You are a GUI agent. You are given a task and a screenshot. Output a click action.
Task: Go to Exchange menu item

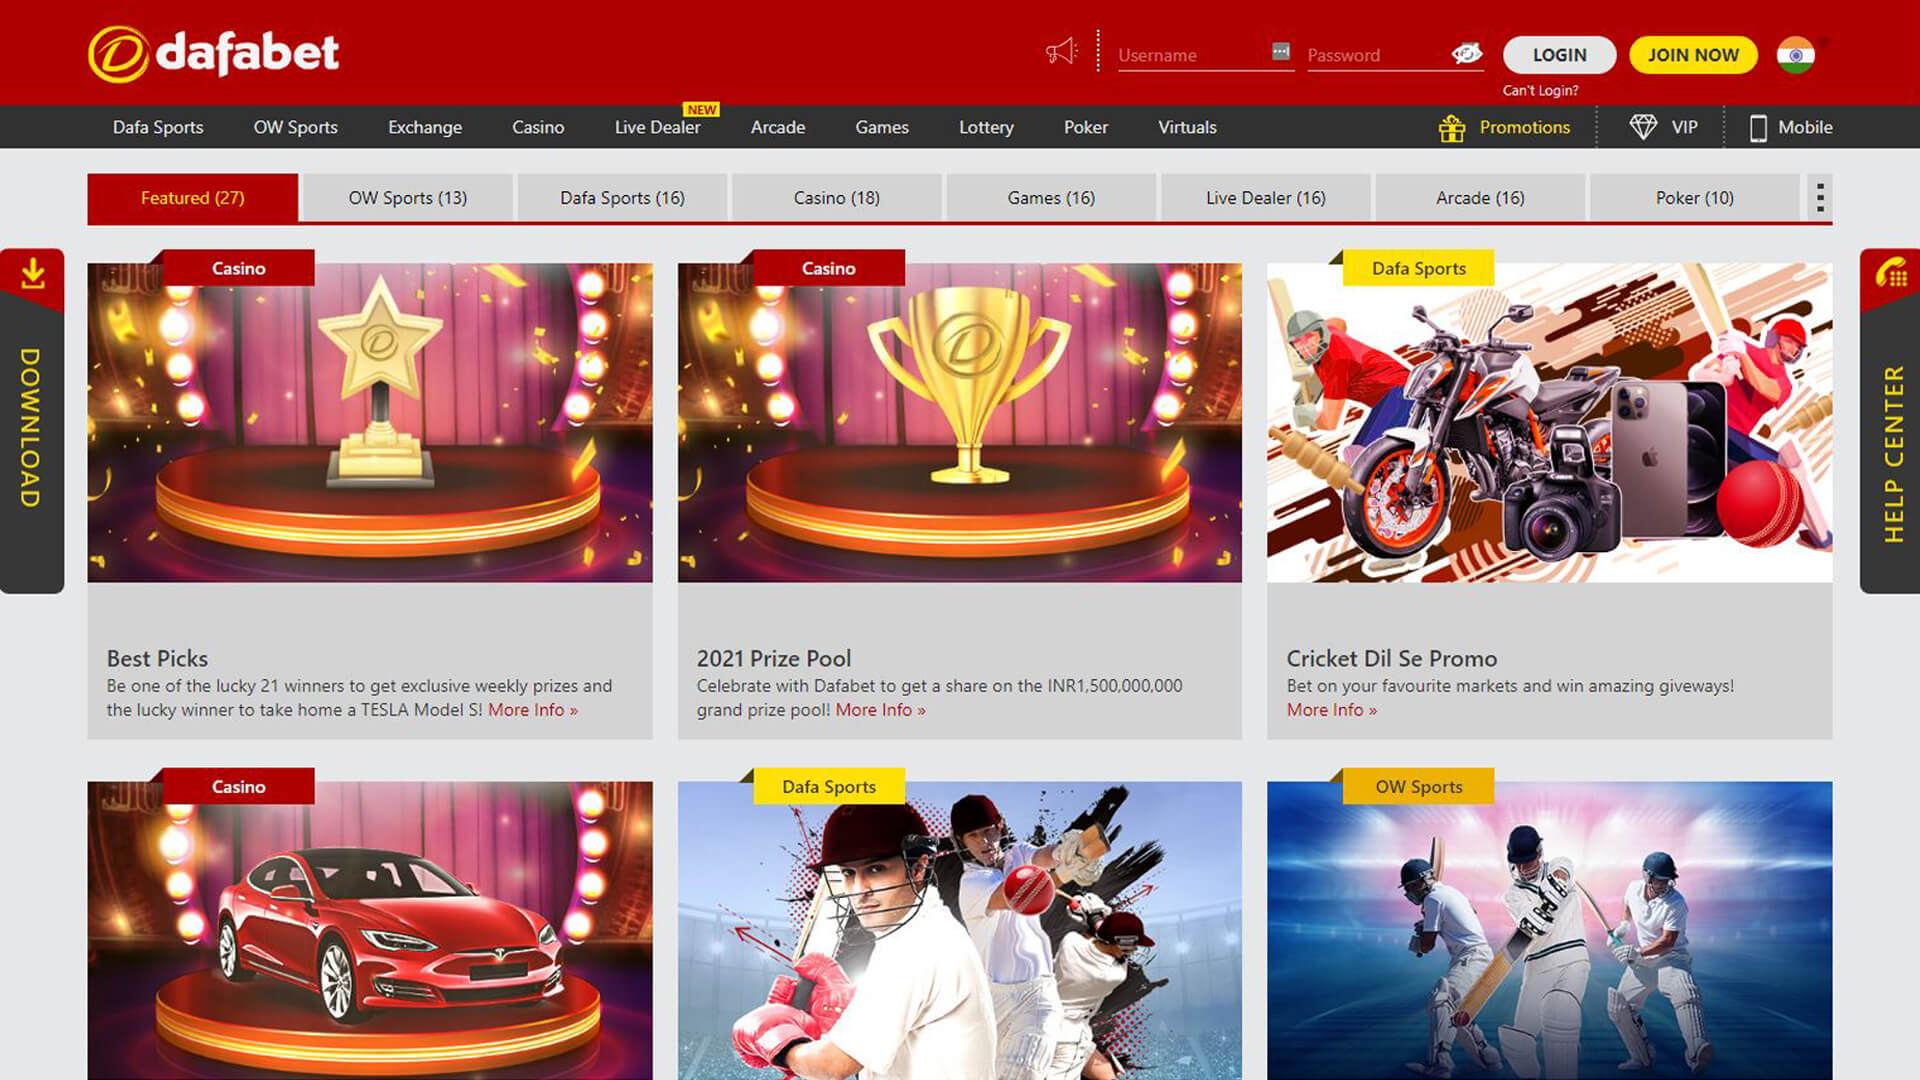pyautogui.click(x=425, y=127)
